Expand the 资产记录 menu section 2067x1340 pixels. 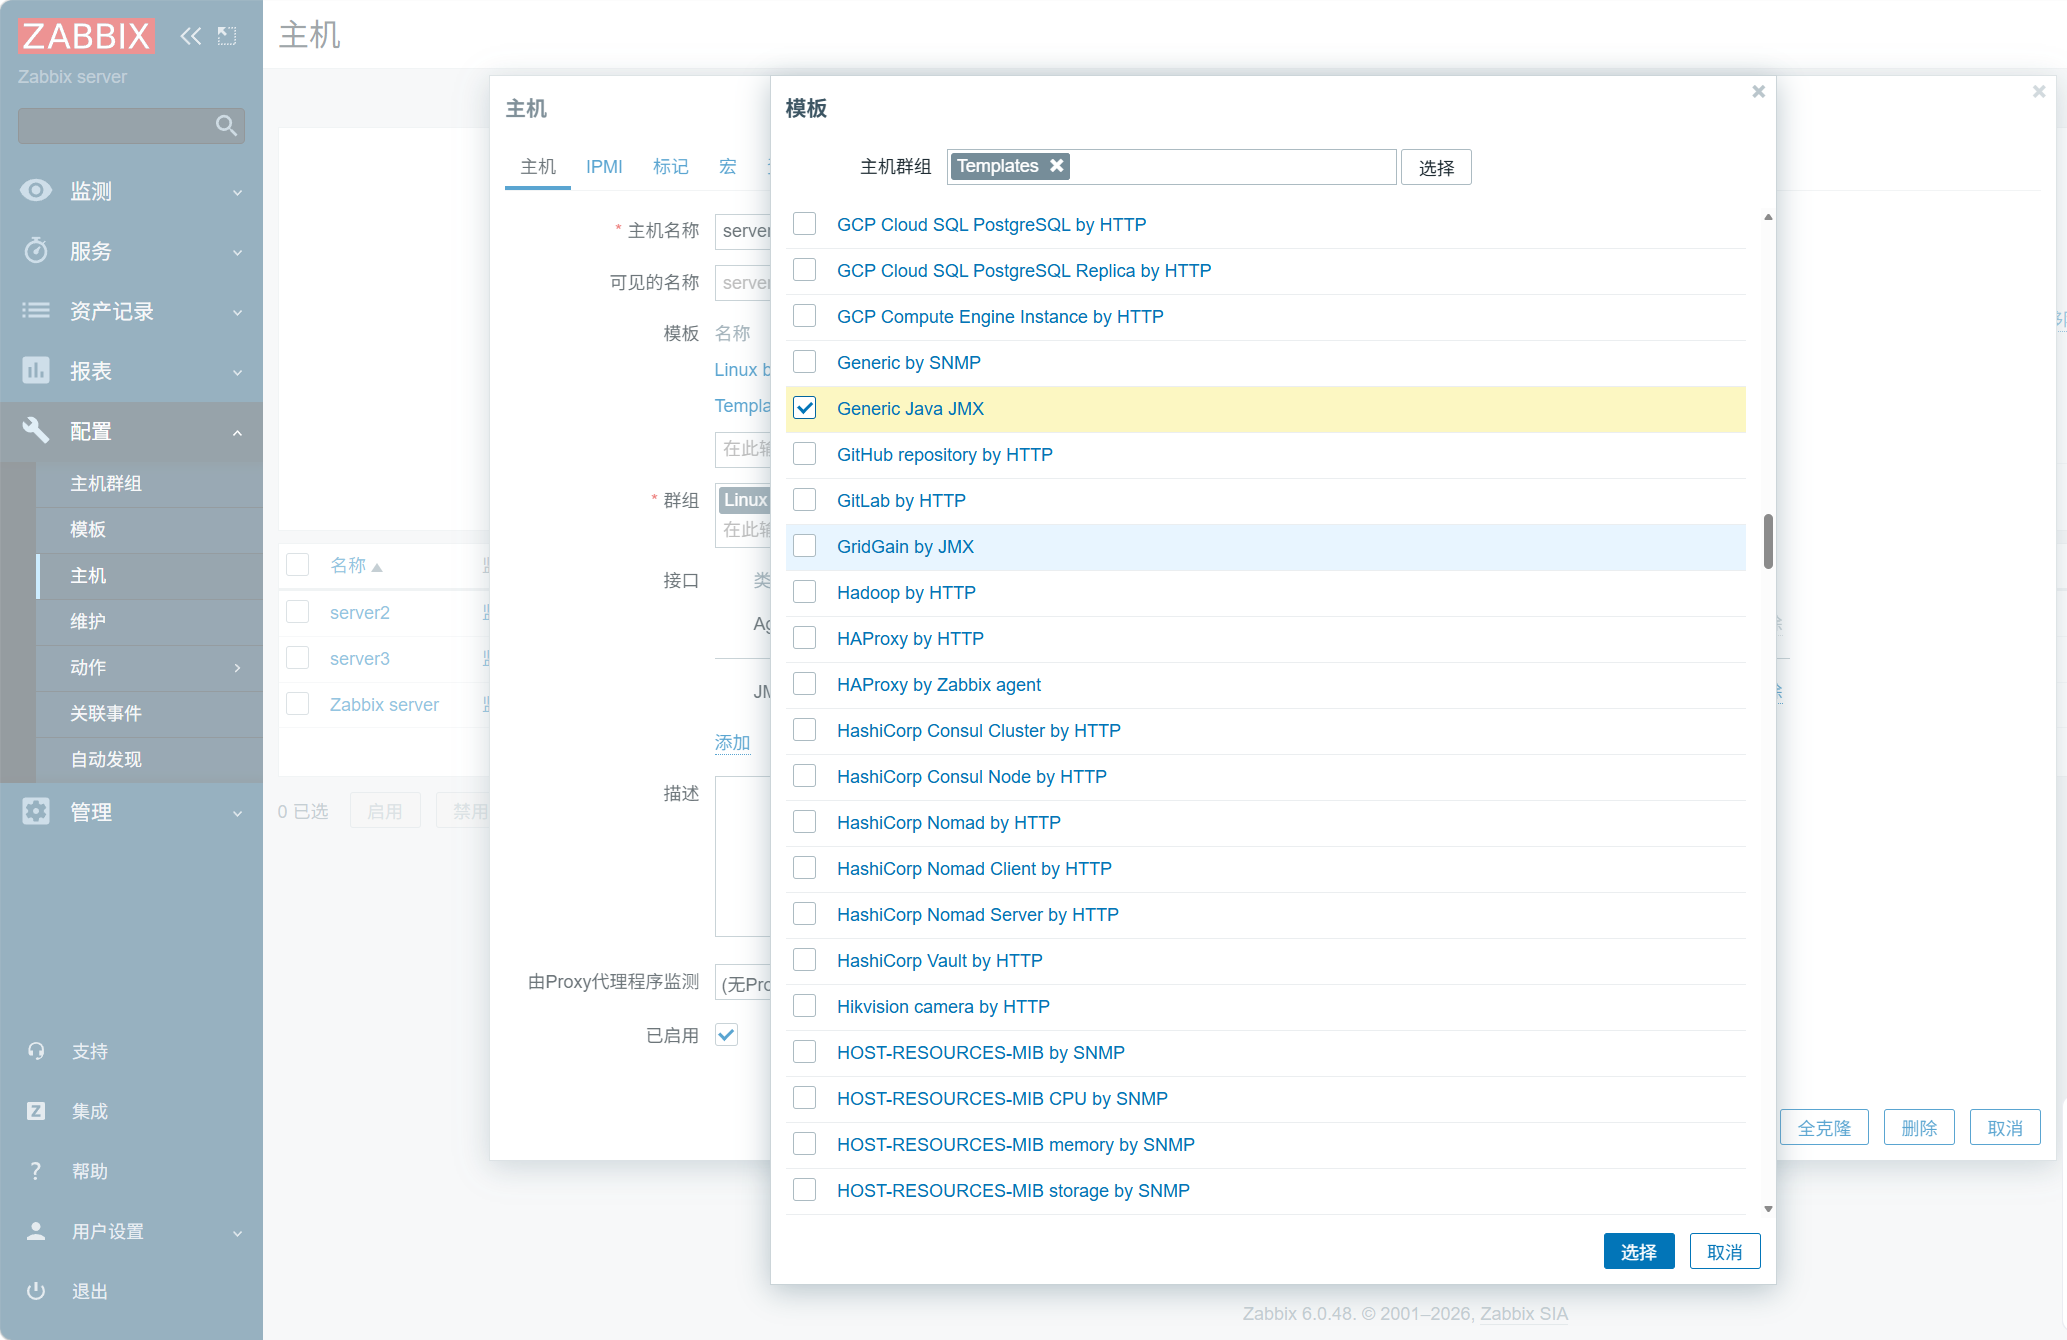[x=237, y=311]
